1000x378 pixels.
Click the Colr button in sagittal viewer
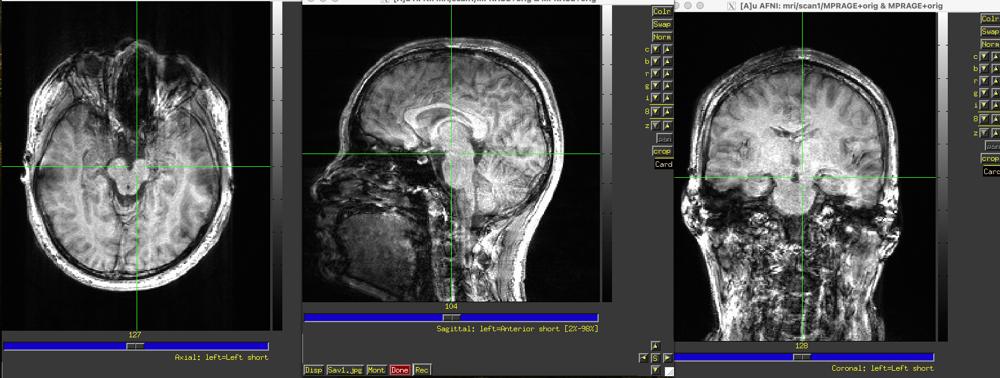[x=662, y=11]
